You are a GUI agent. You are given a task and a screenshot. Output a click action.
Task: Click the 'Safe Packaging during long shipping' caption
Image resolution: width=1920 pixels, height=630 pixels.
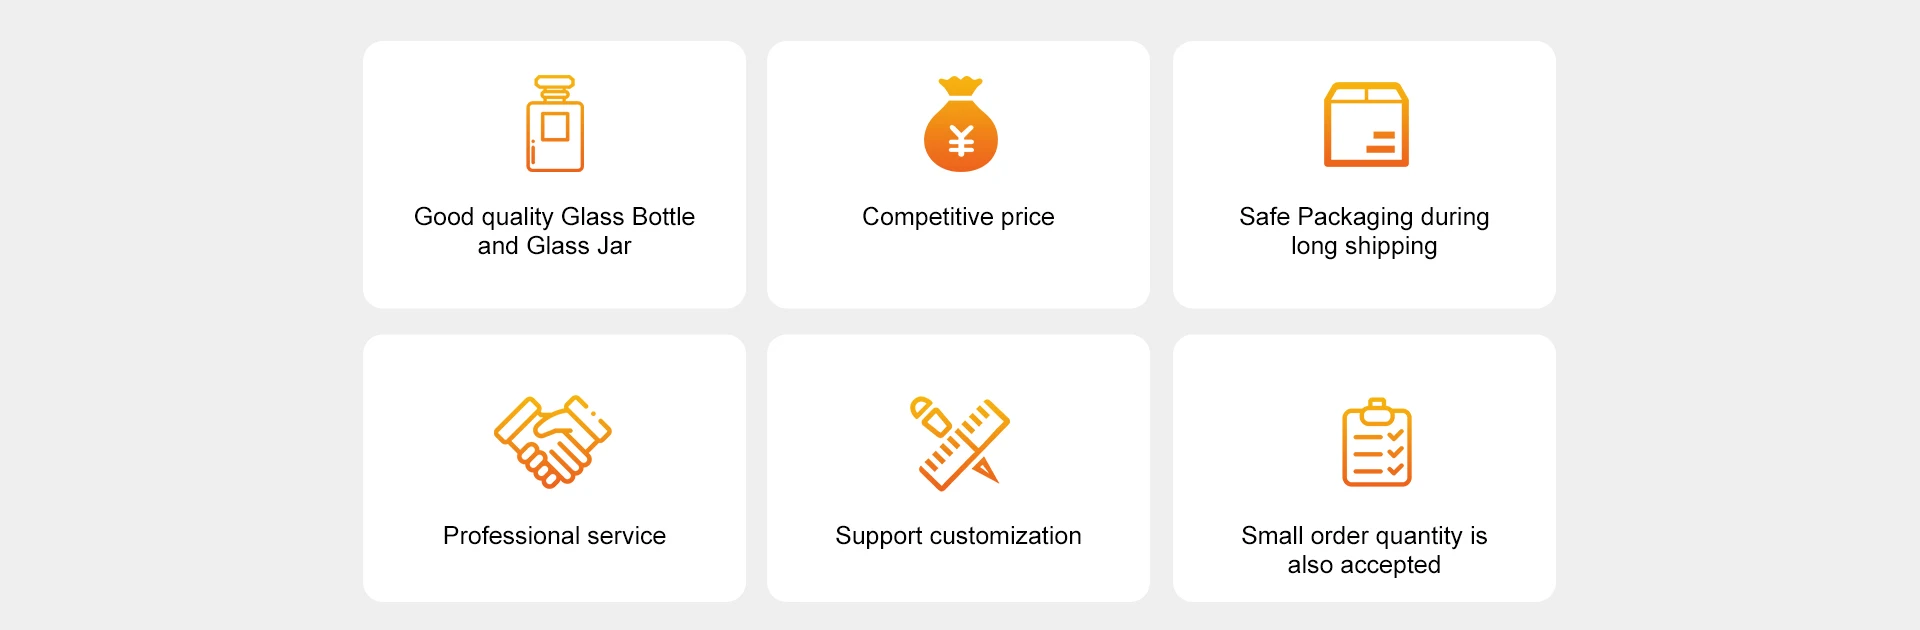click(1364, 231)
